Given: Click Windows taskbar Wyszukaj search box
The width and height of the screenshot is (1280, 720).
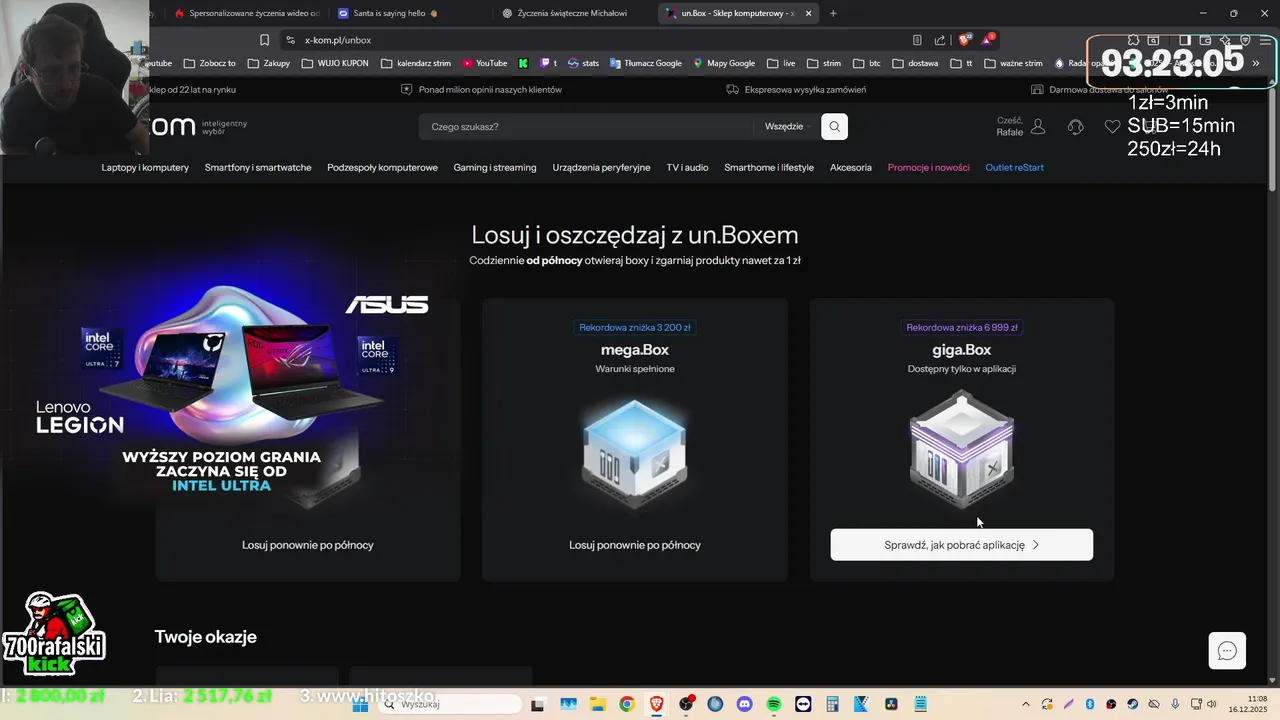Looking at the screenshot, I should click(448, 704).
